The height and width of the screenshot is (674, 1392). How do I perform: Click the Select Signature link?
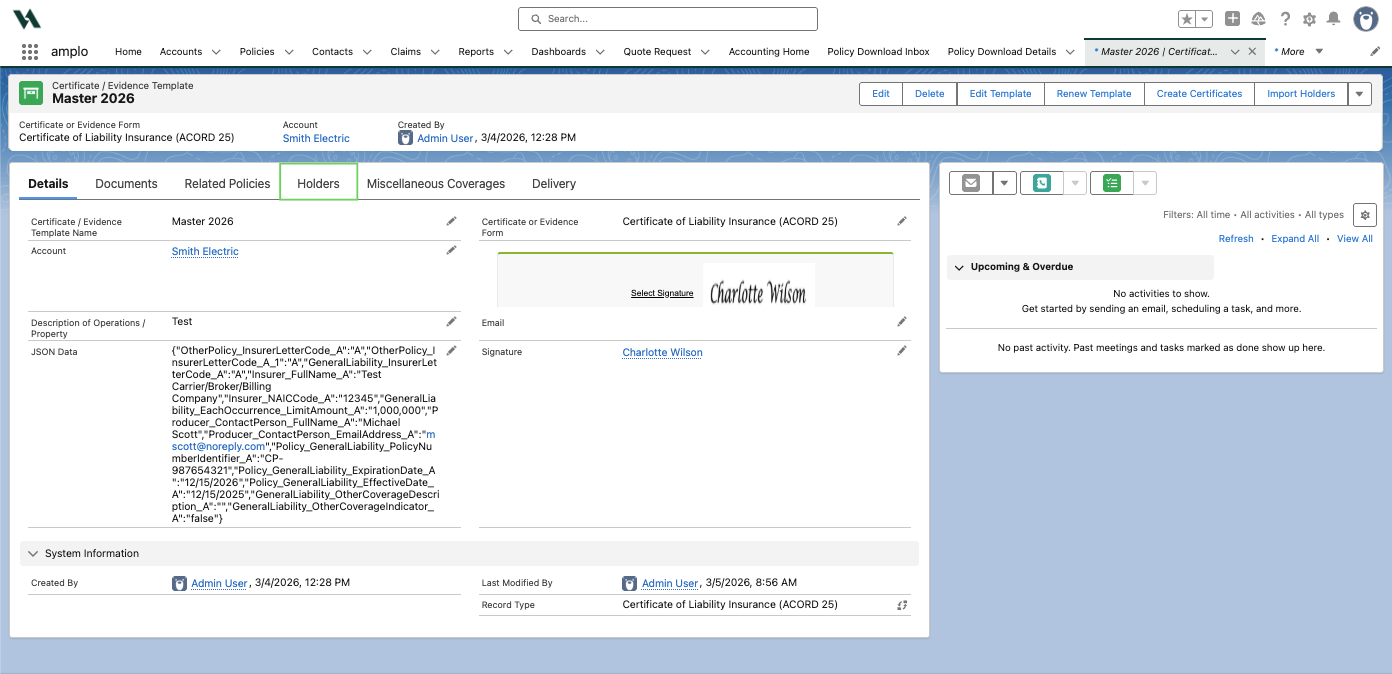662,293
